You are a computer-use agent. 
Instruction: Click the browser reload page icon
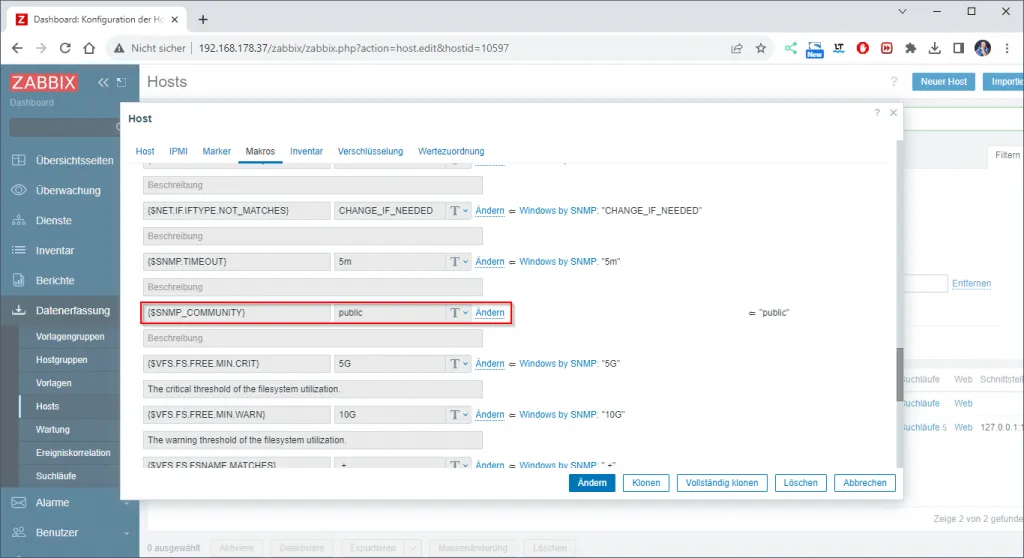[x=66, y=48]
